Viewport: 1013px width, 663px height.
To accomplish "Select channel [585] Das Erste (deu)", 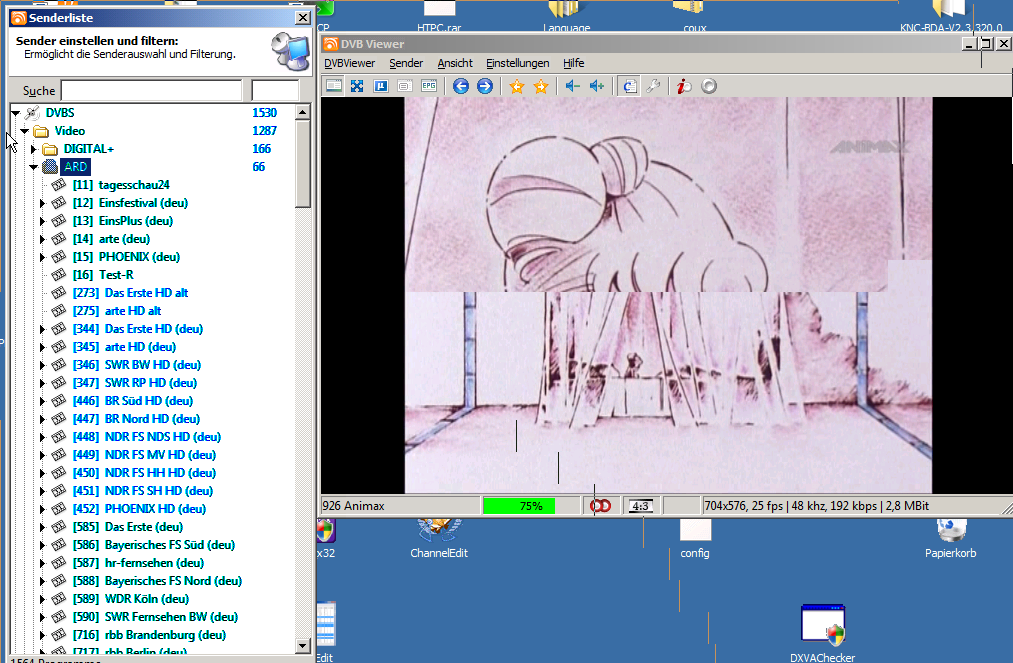I will click(x=127, y=527).
